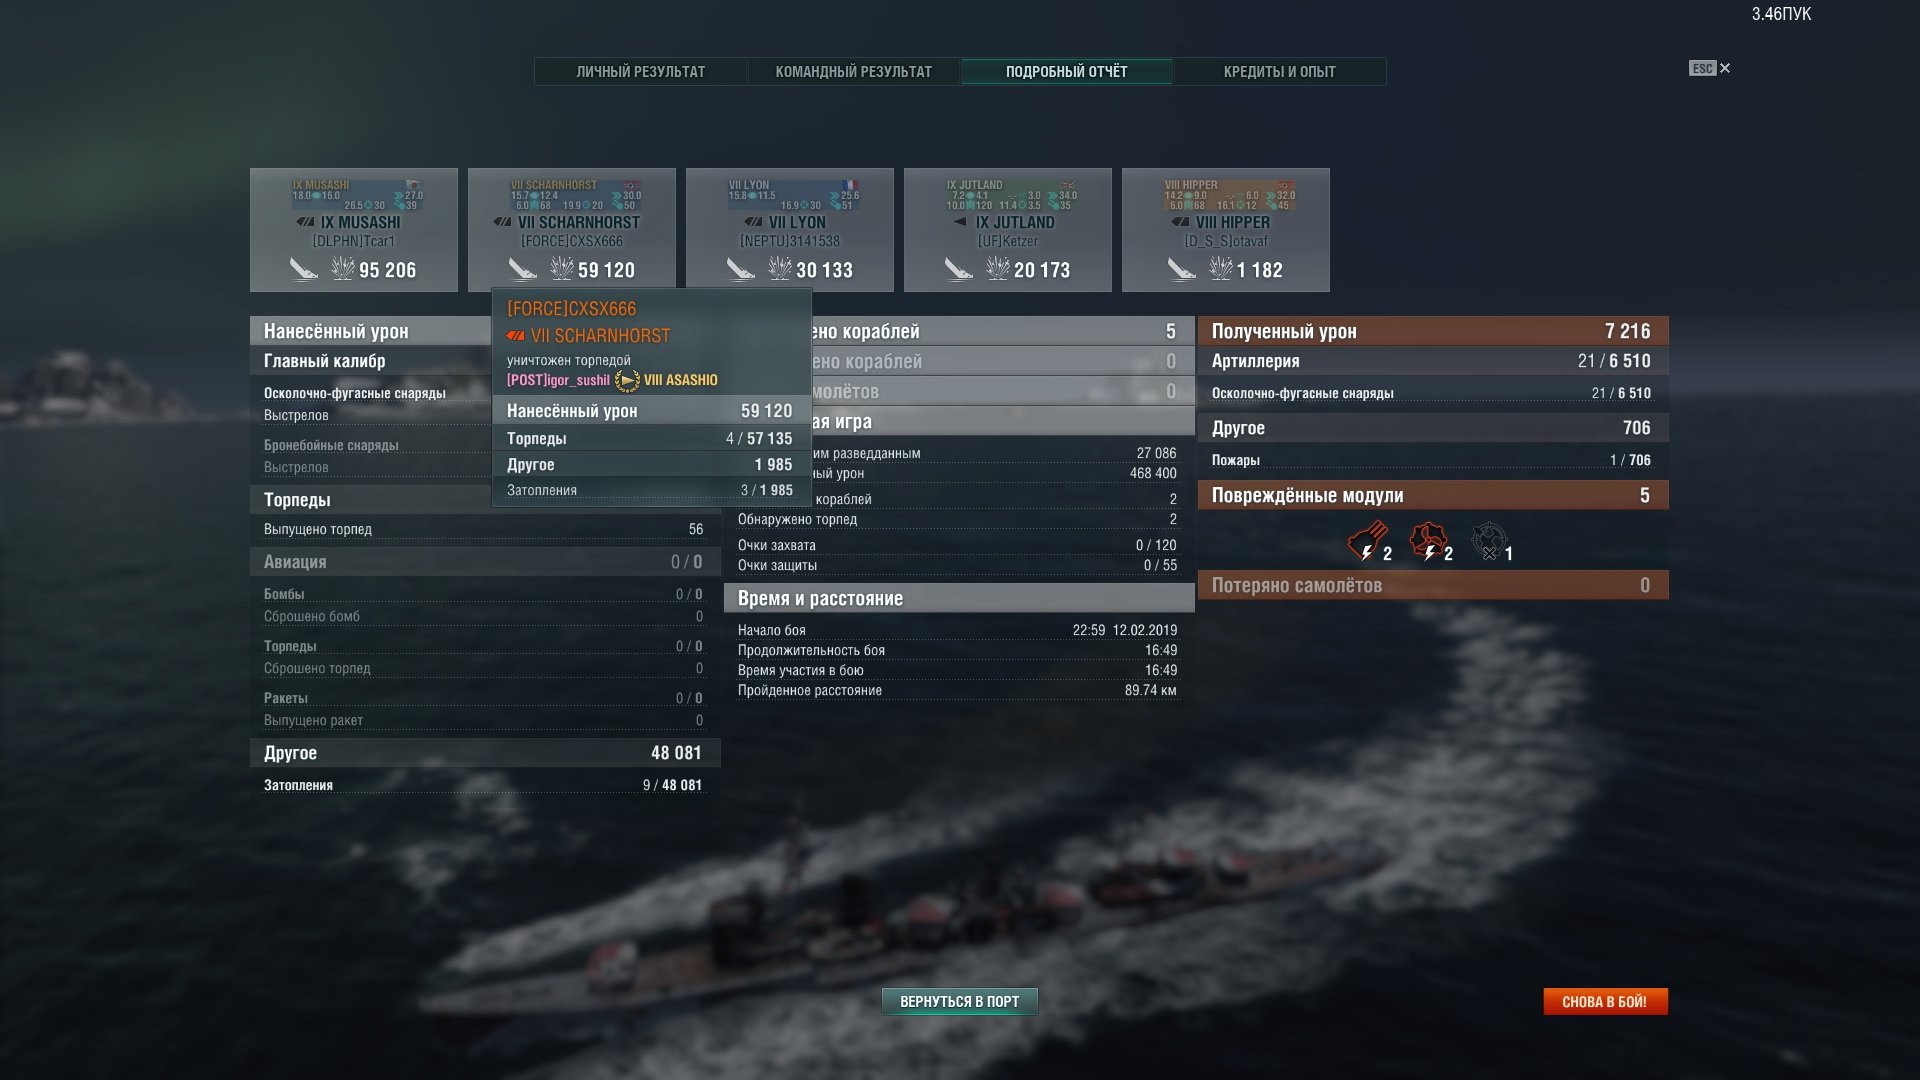The image size is (1920, 1080).
Task: Select the Подробный отчёт tab
Action: (x=1066, y=71)
